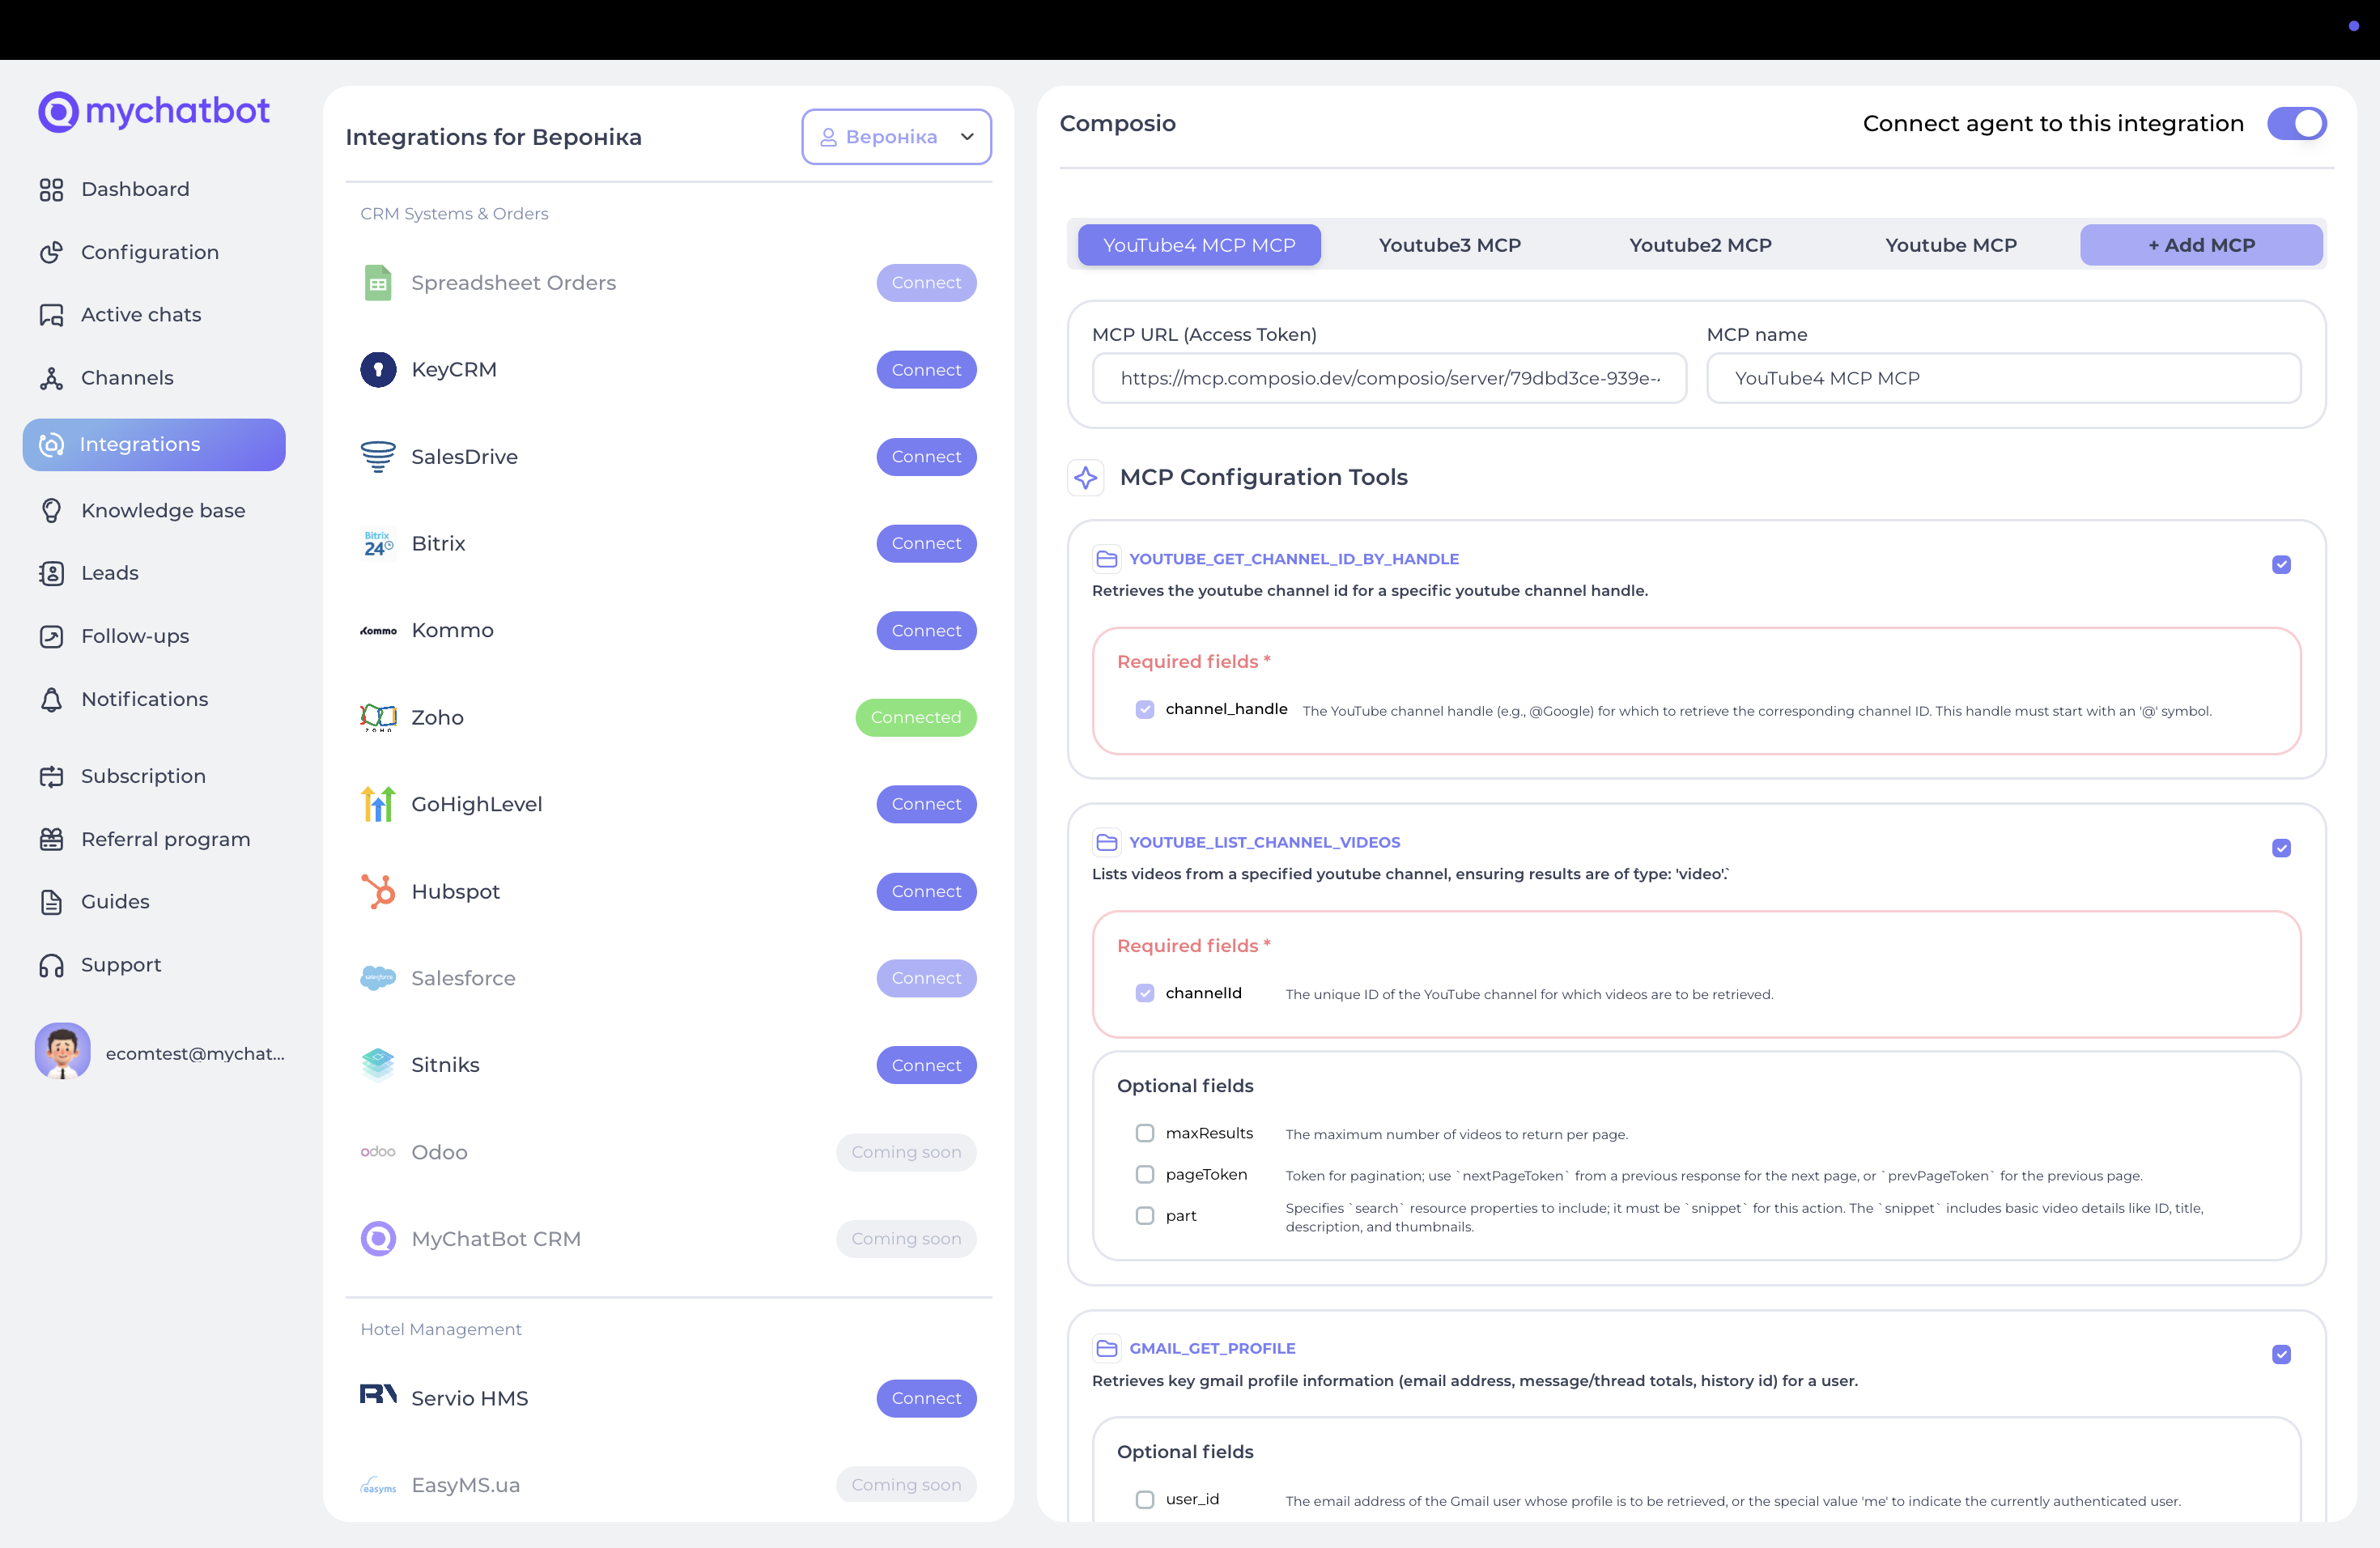Click folder icon beside YOUTUBE_LIST_CHANNEL_VIDEOS

(1106, 842)
